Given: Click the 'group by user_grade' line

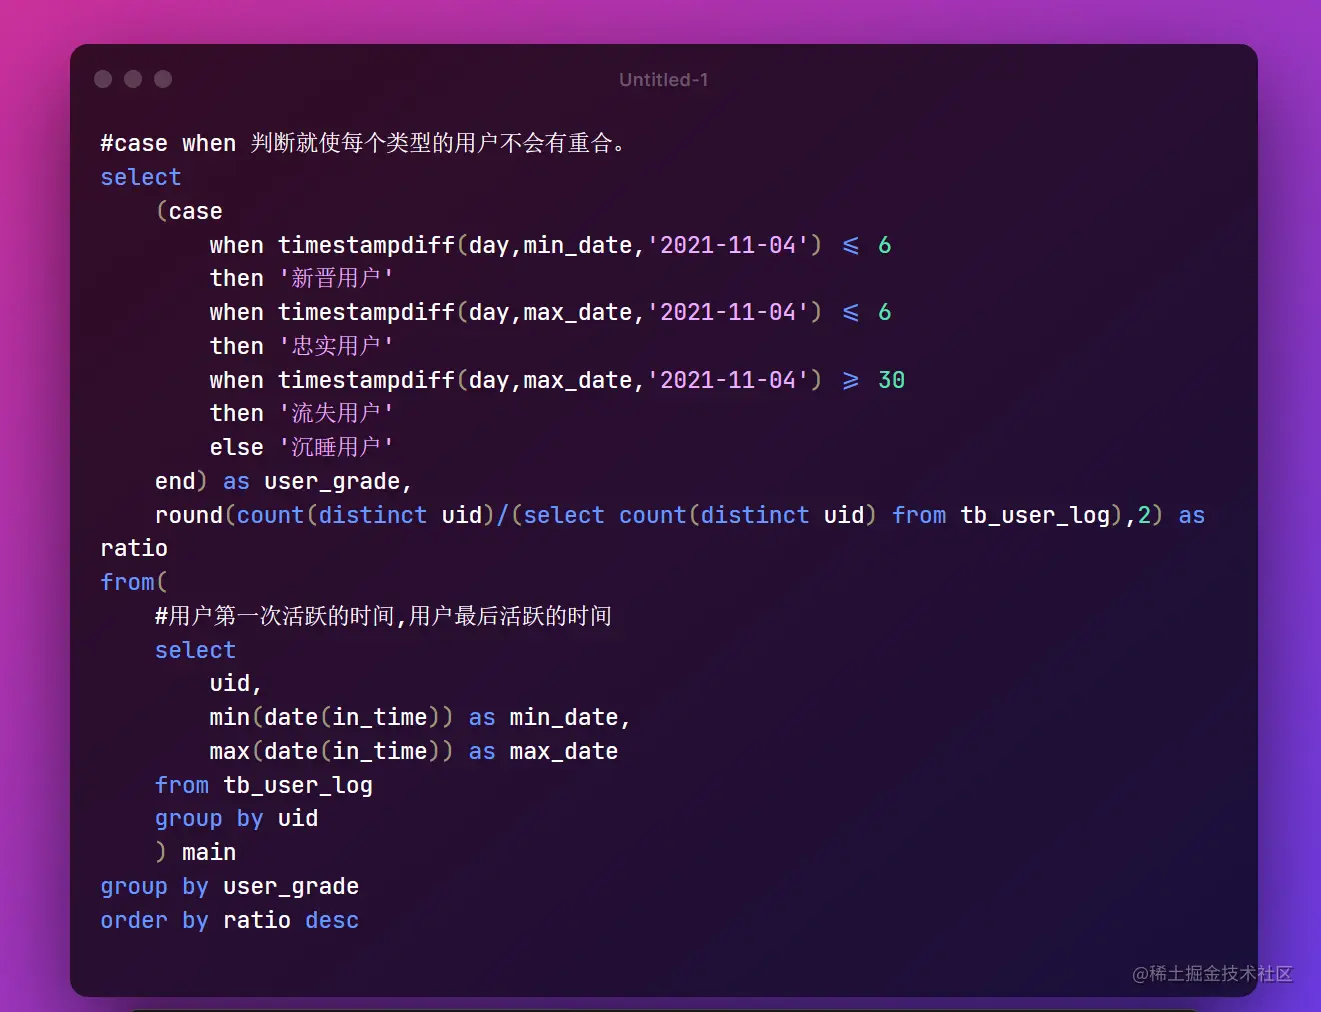Looking at the screenshot, I should point(229,886).
